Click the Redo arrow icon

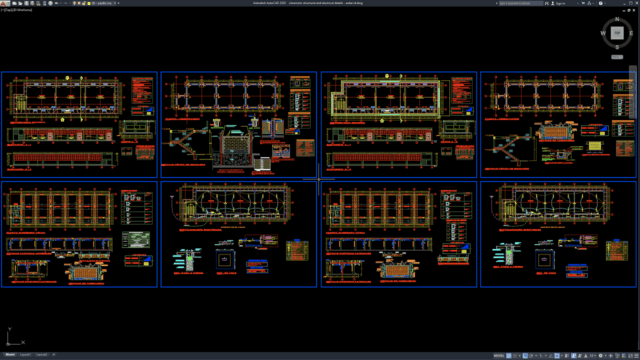65,3
